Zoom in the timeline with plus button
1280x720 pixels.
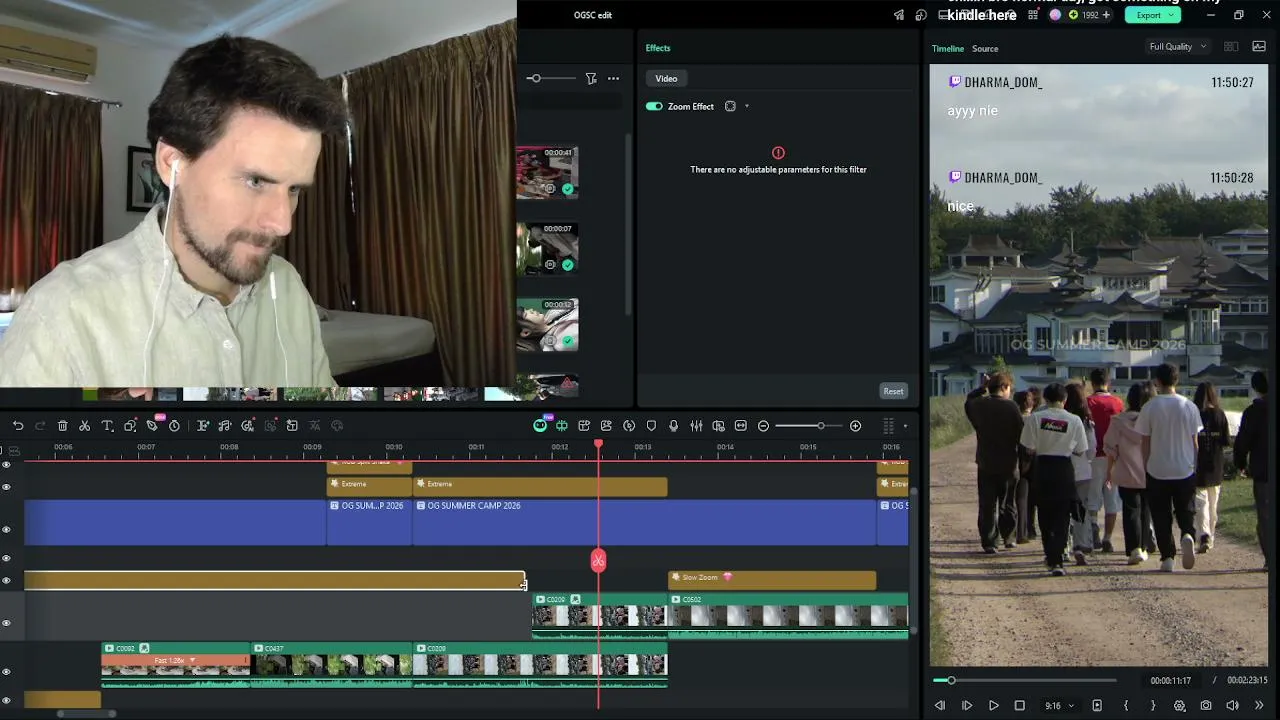855,426
